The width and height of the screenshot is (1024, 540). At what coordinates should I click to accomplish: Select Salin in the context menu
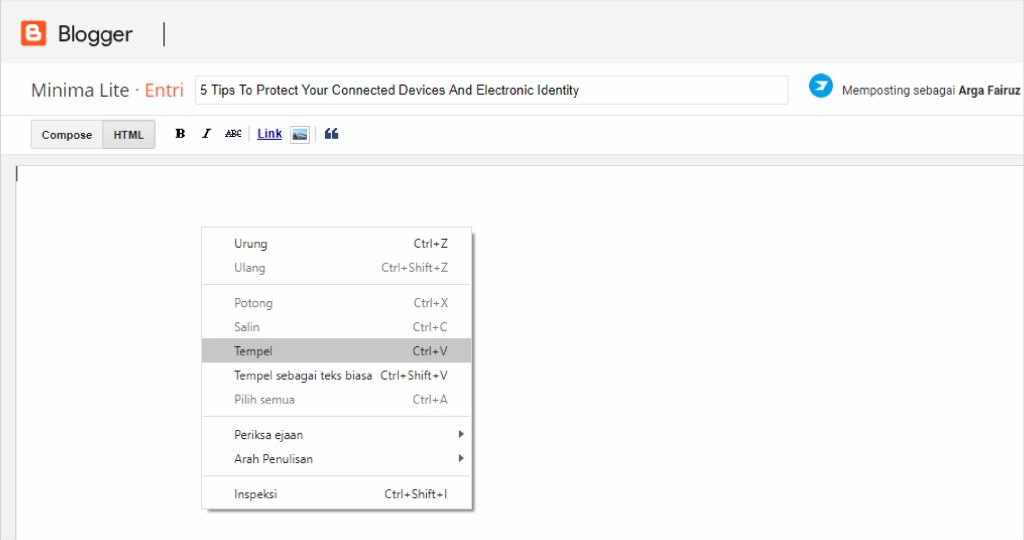click(x=336, y=327)
